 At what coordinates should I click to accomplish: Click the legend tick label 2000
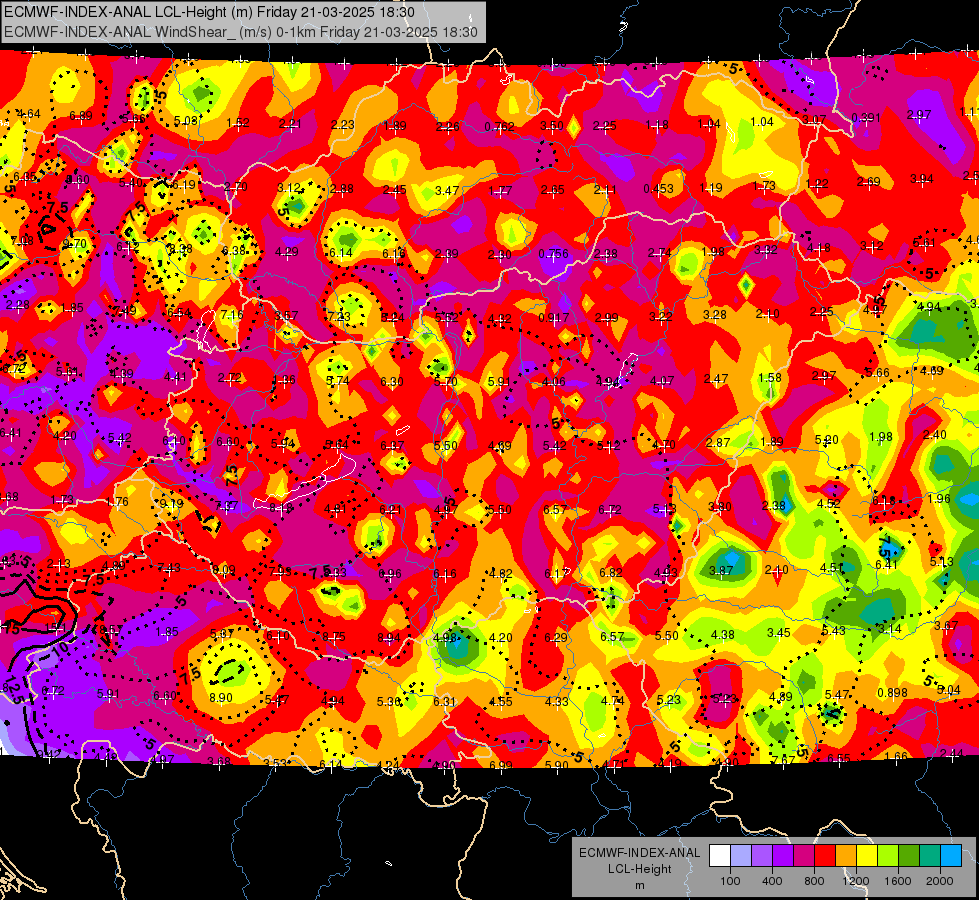(940, 881)
